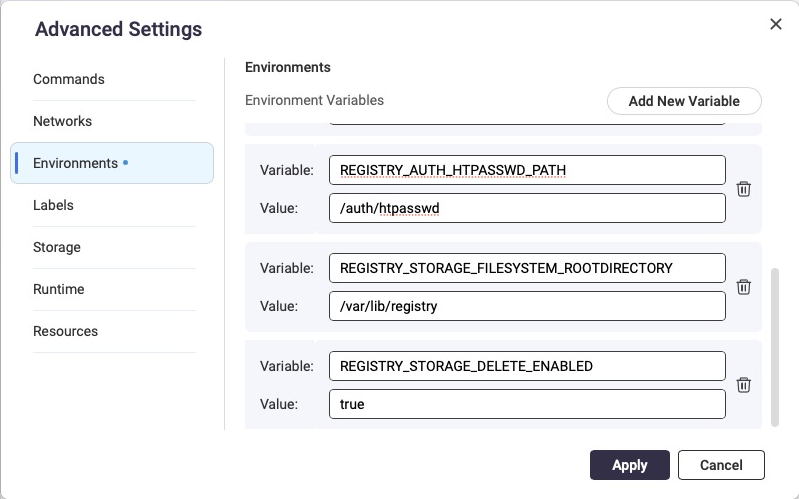Open the Commands section
Image resolution: width=799 pixels, height=499 pixels.
point(69,79)
